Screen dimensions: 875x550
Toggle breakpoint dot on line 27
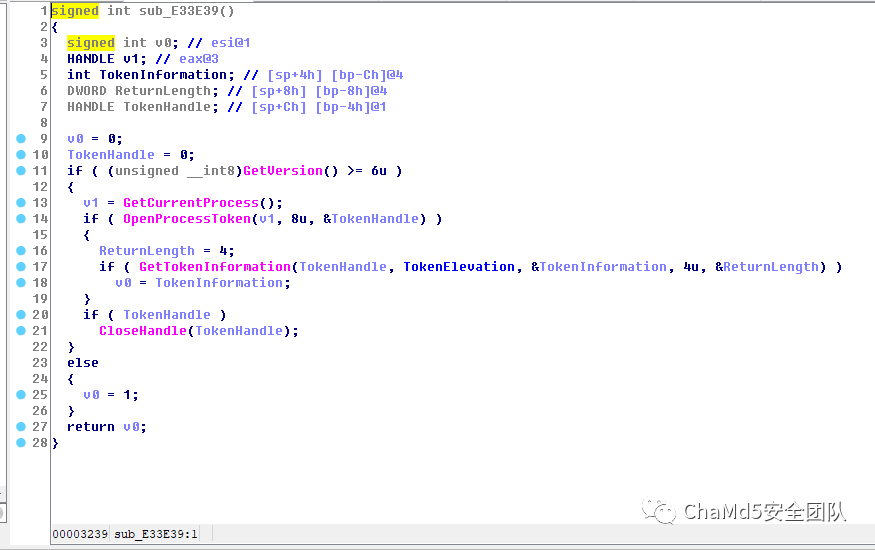pos(21,427)
